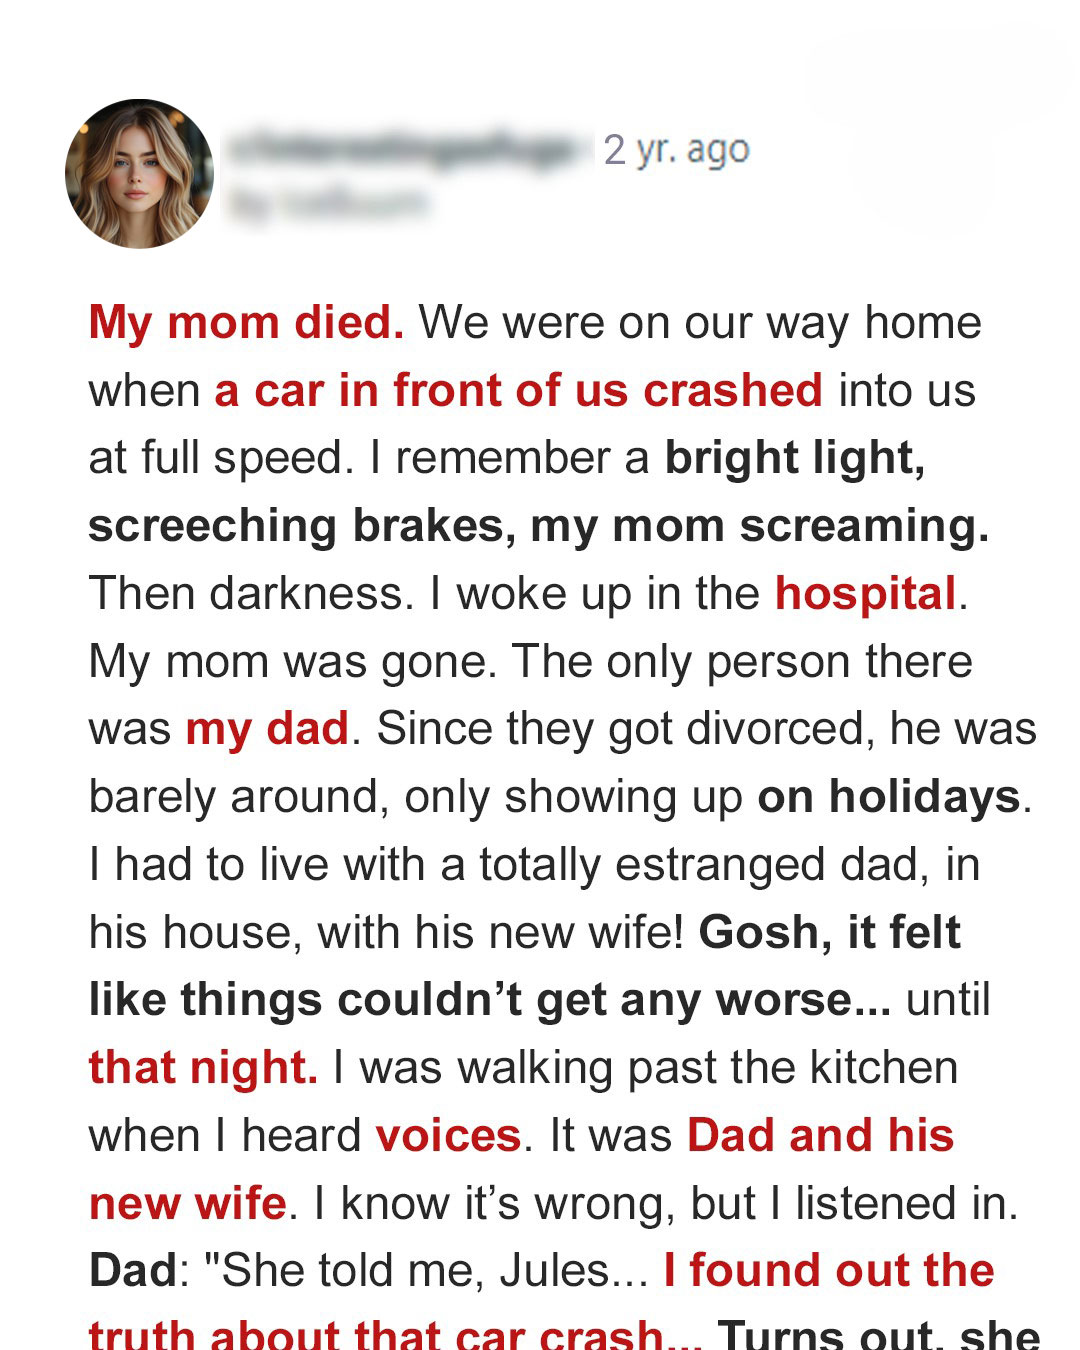Click 'a car in front of us crashed'
Screen dimensions: 1080x1350
[x=519, y=390]
